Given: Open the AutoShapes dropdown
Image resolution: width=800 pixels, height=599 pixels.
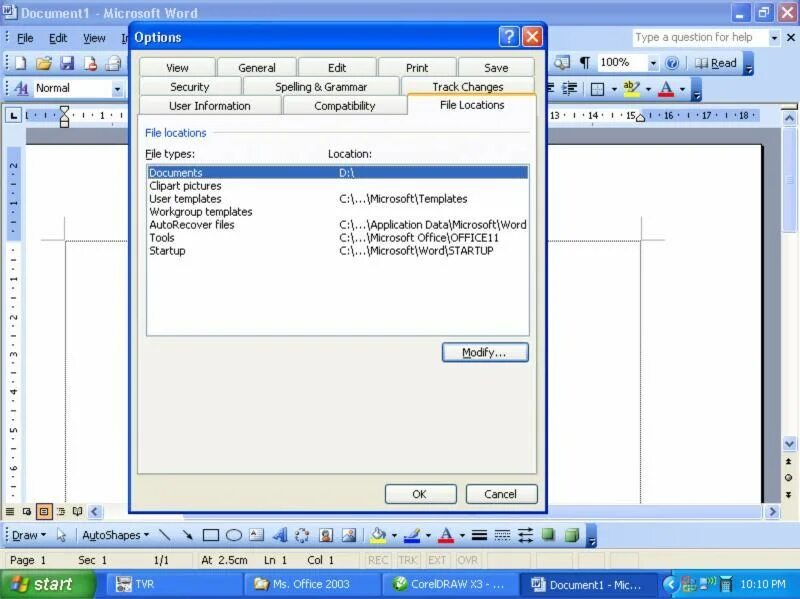Looking at the screenshot, I should [115, 535].
